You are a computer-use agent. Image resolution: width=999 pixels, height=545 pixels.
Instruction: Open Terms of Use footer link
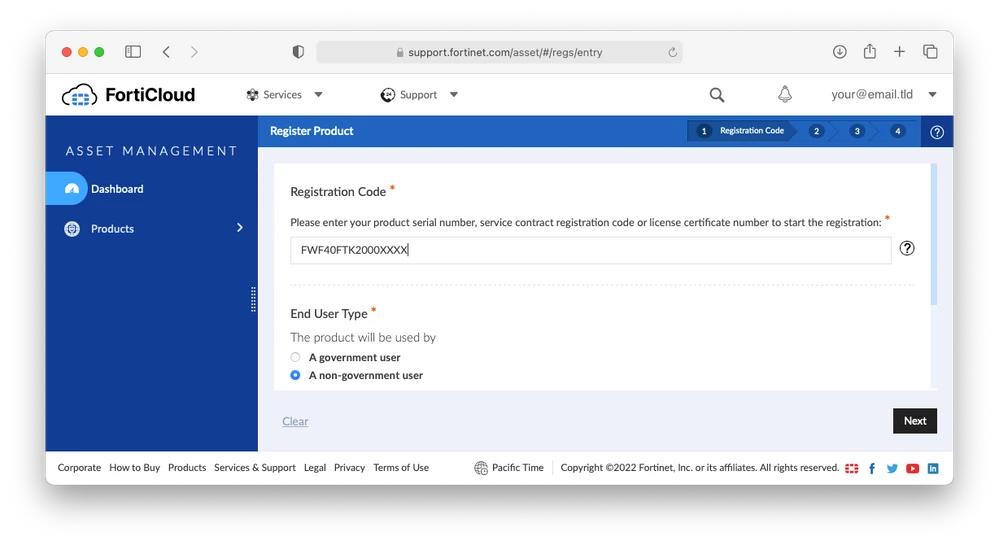click(x=401, y=467)
